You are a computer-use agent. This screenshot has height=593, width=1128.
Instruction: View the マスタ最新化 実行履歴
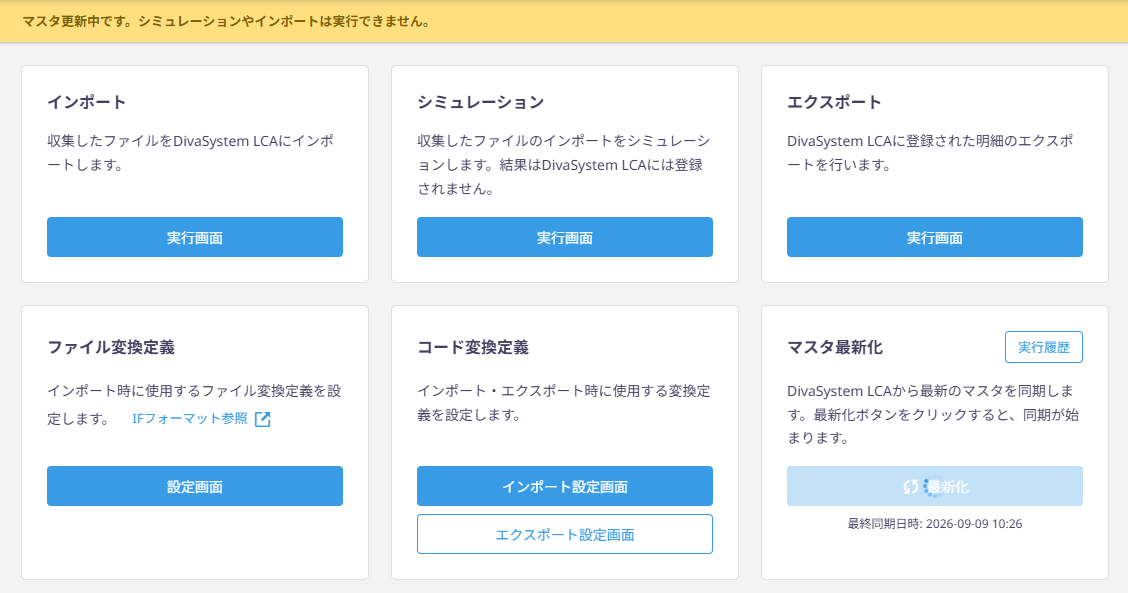(x=1043, y=347)
